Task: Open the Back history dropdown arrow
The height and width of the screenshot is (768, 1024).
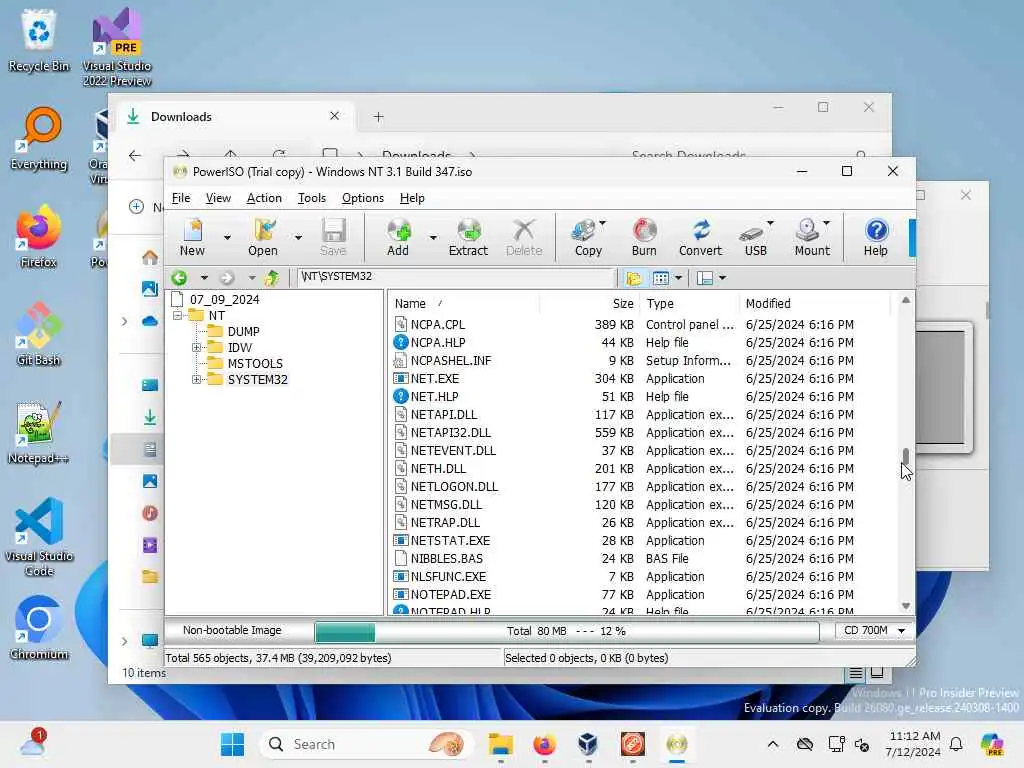Action: pos(204,278)
